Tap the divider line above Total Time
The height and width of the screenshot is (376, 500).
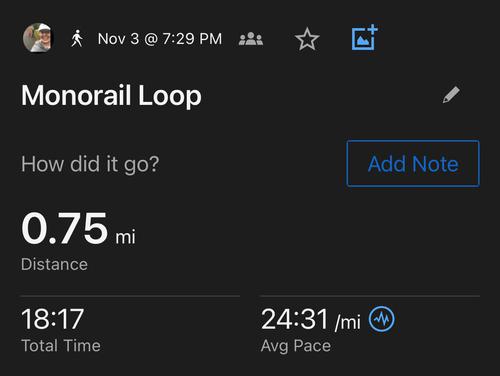pyautogui.click(x=130, y=296)
